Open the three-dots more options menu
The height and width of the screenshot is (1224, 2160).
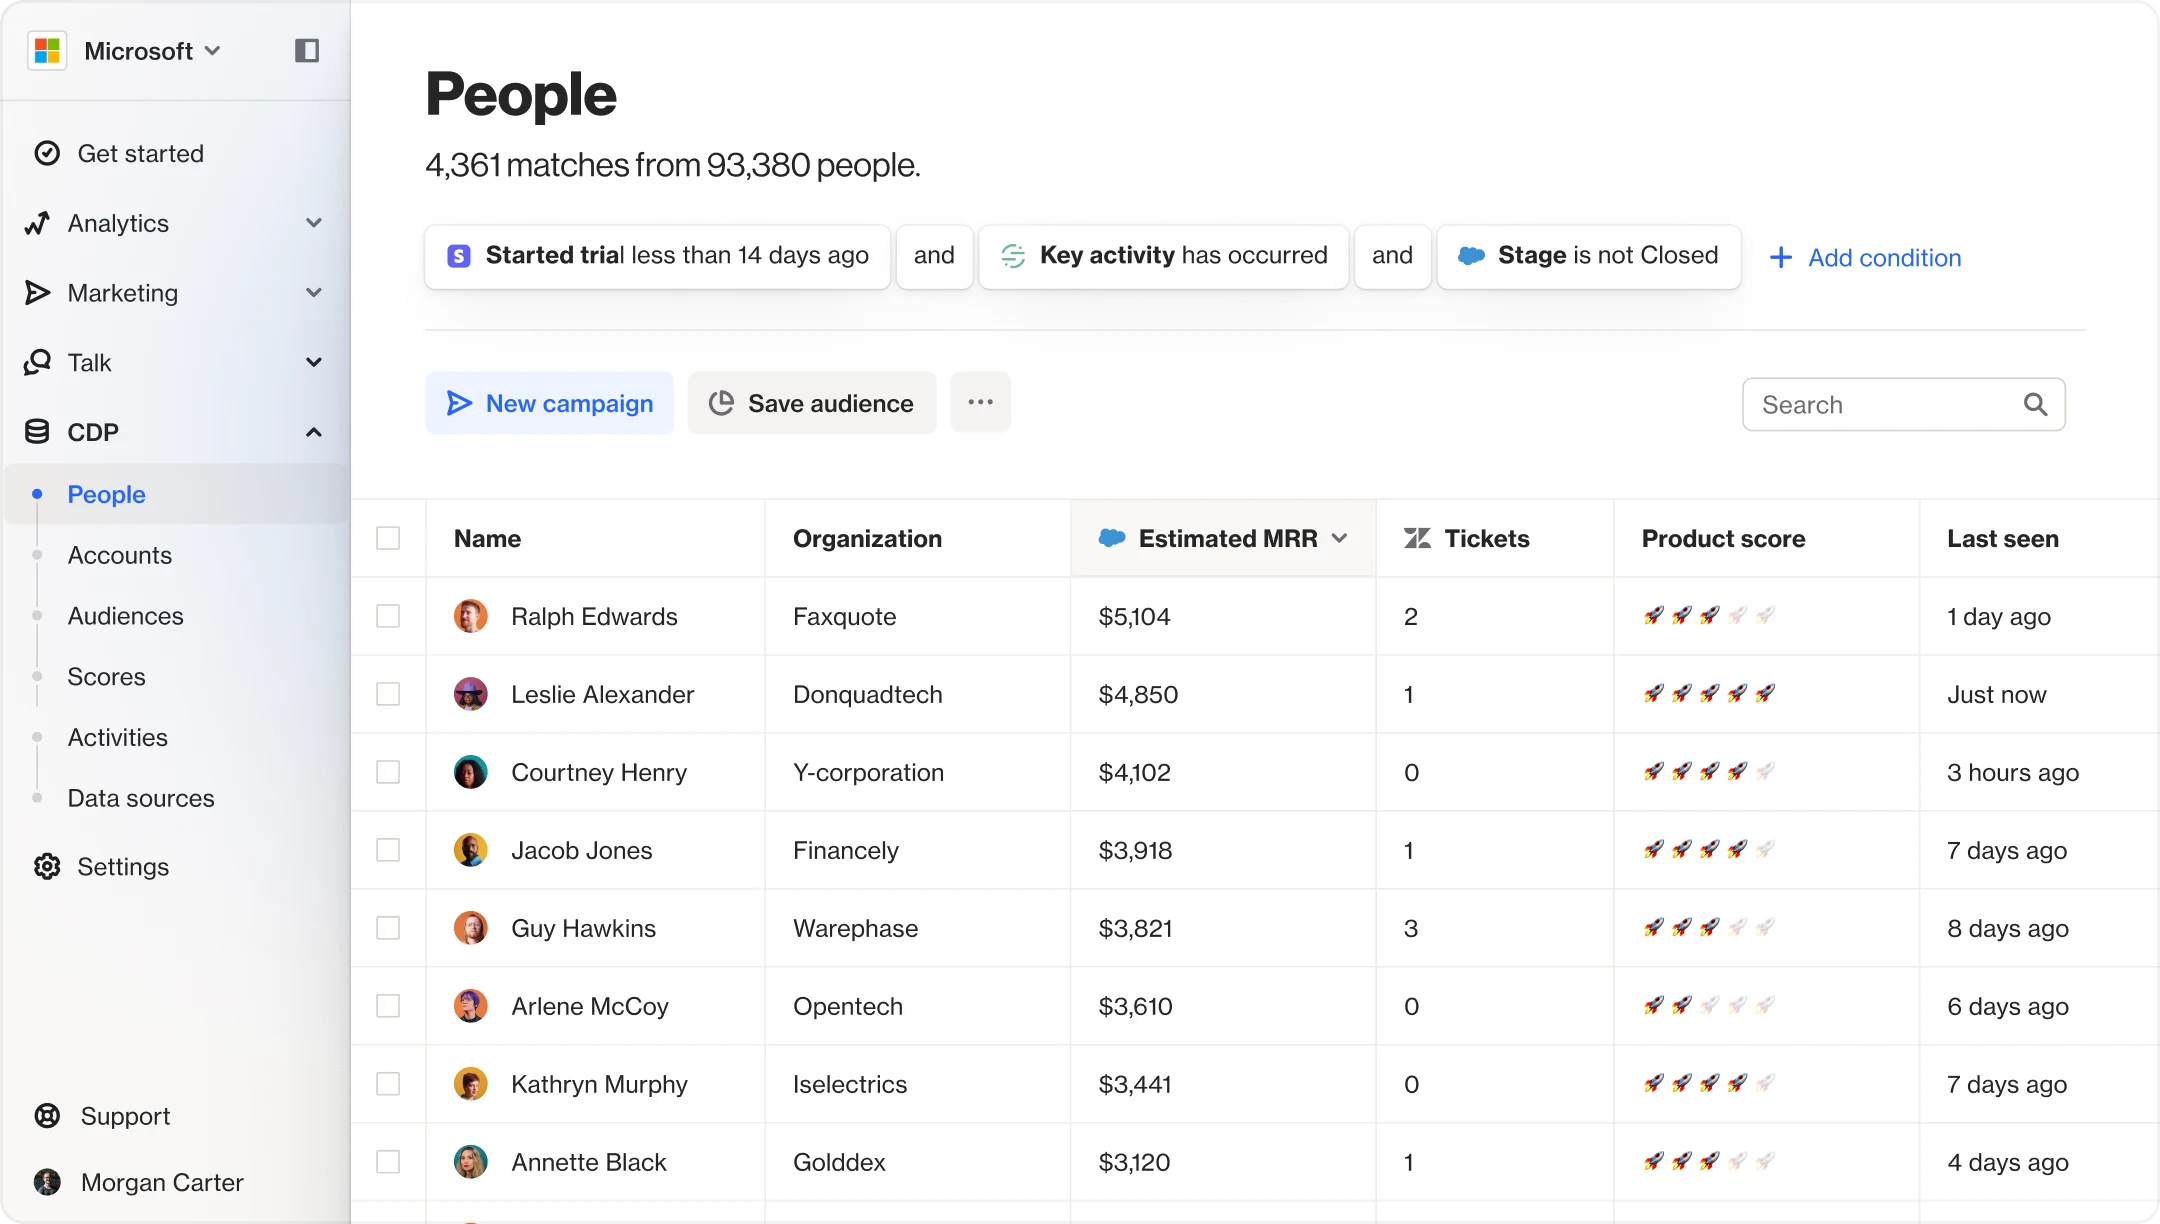(980, 402)
